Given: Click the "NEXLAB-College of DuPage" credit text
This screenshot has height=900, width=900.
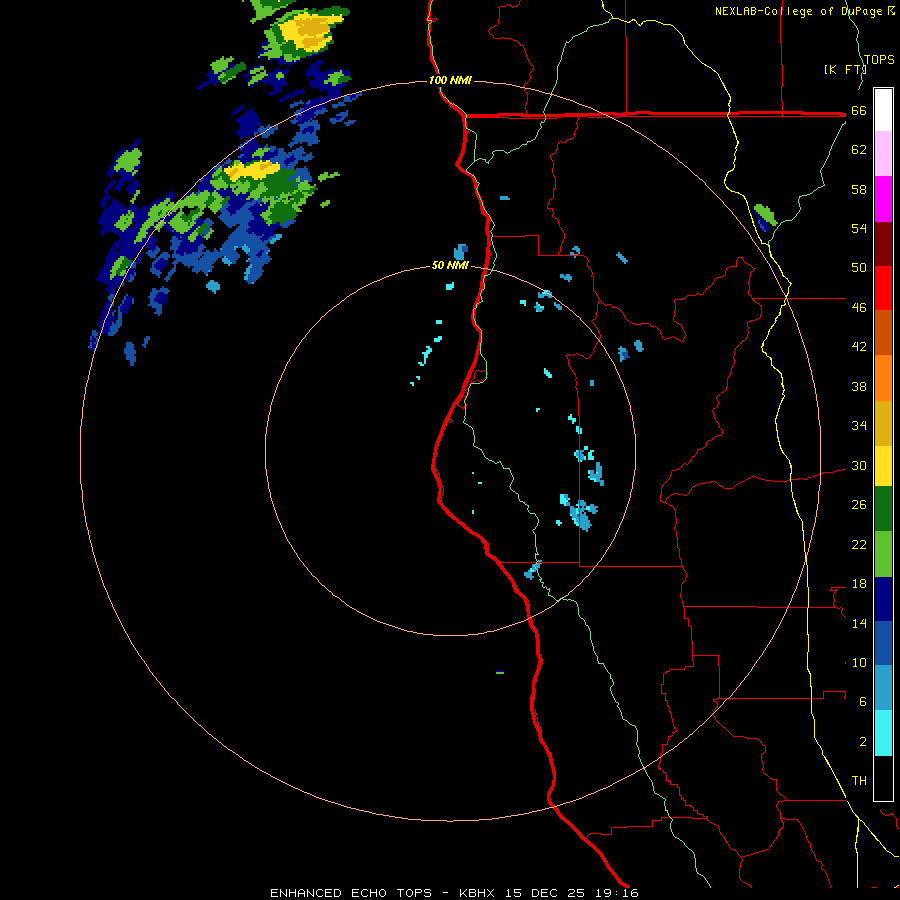Looking at the screenshot, I should pyautogui.click(x=800, y=11).
